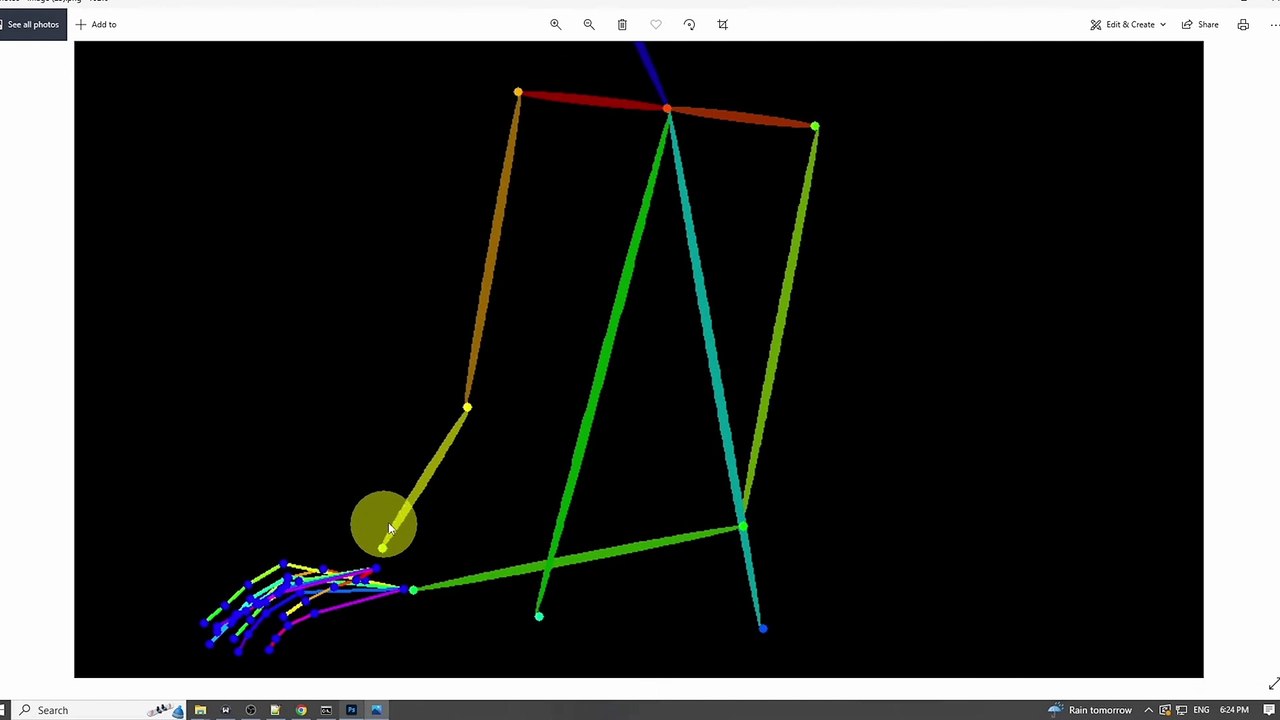
Task: Open File Explorer from the taskbar
Action: pos(200,710)
